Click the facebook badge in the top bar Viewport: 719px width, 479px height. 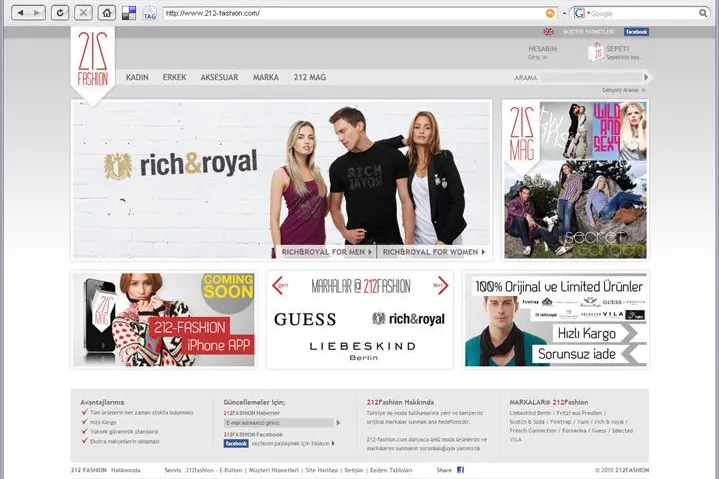[636, 32]
